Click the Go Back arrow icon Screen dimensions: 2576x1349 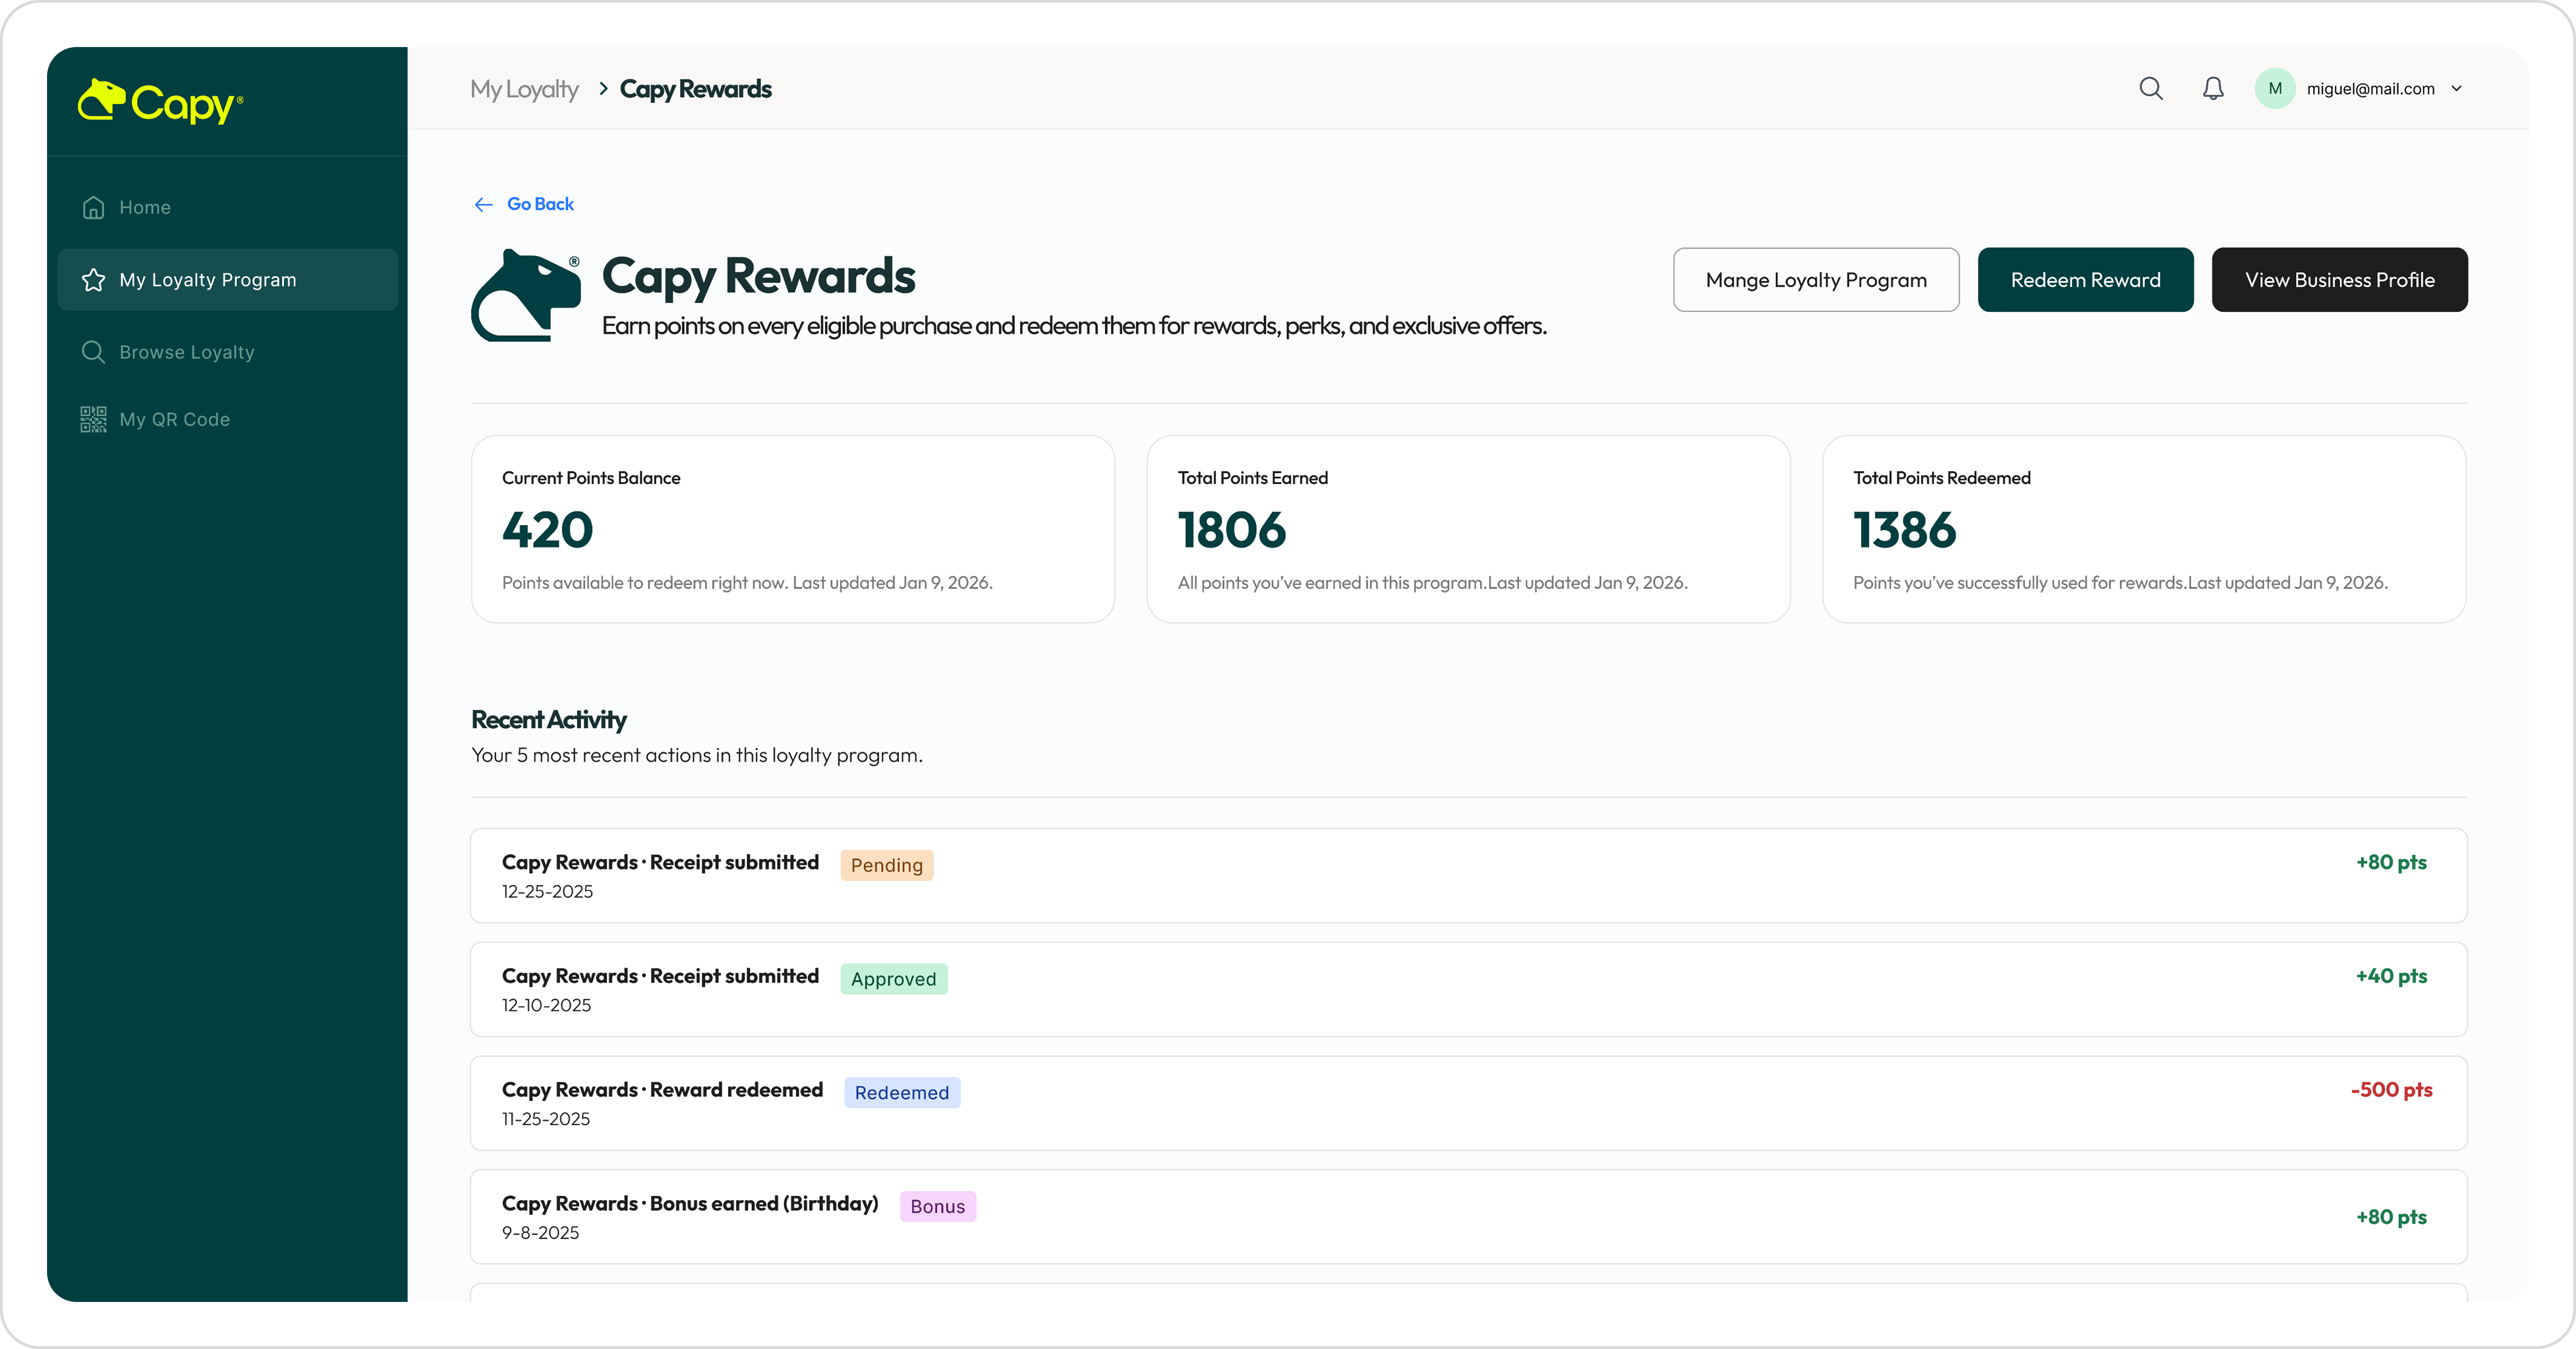(x=484, y=205)
